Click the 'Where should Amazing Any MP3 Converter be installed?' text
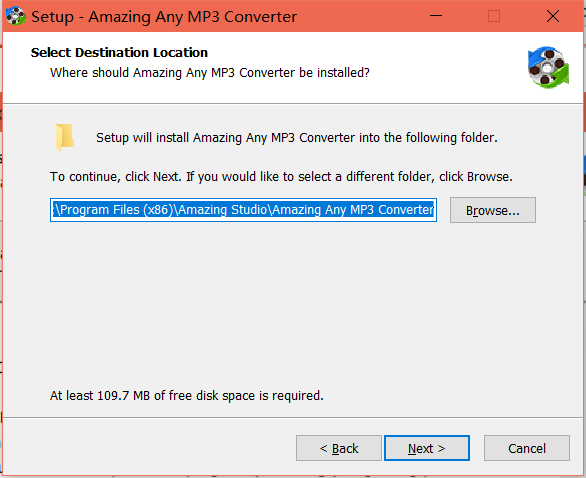This screenshot has width=586, height=478. click(x=210, y=73)
